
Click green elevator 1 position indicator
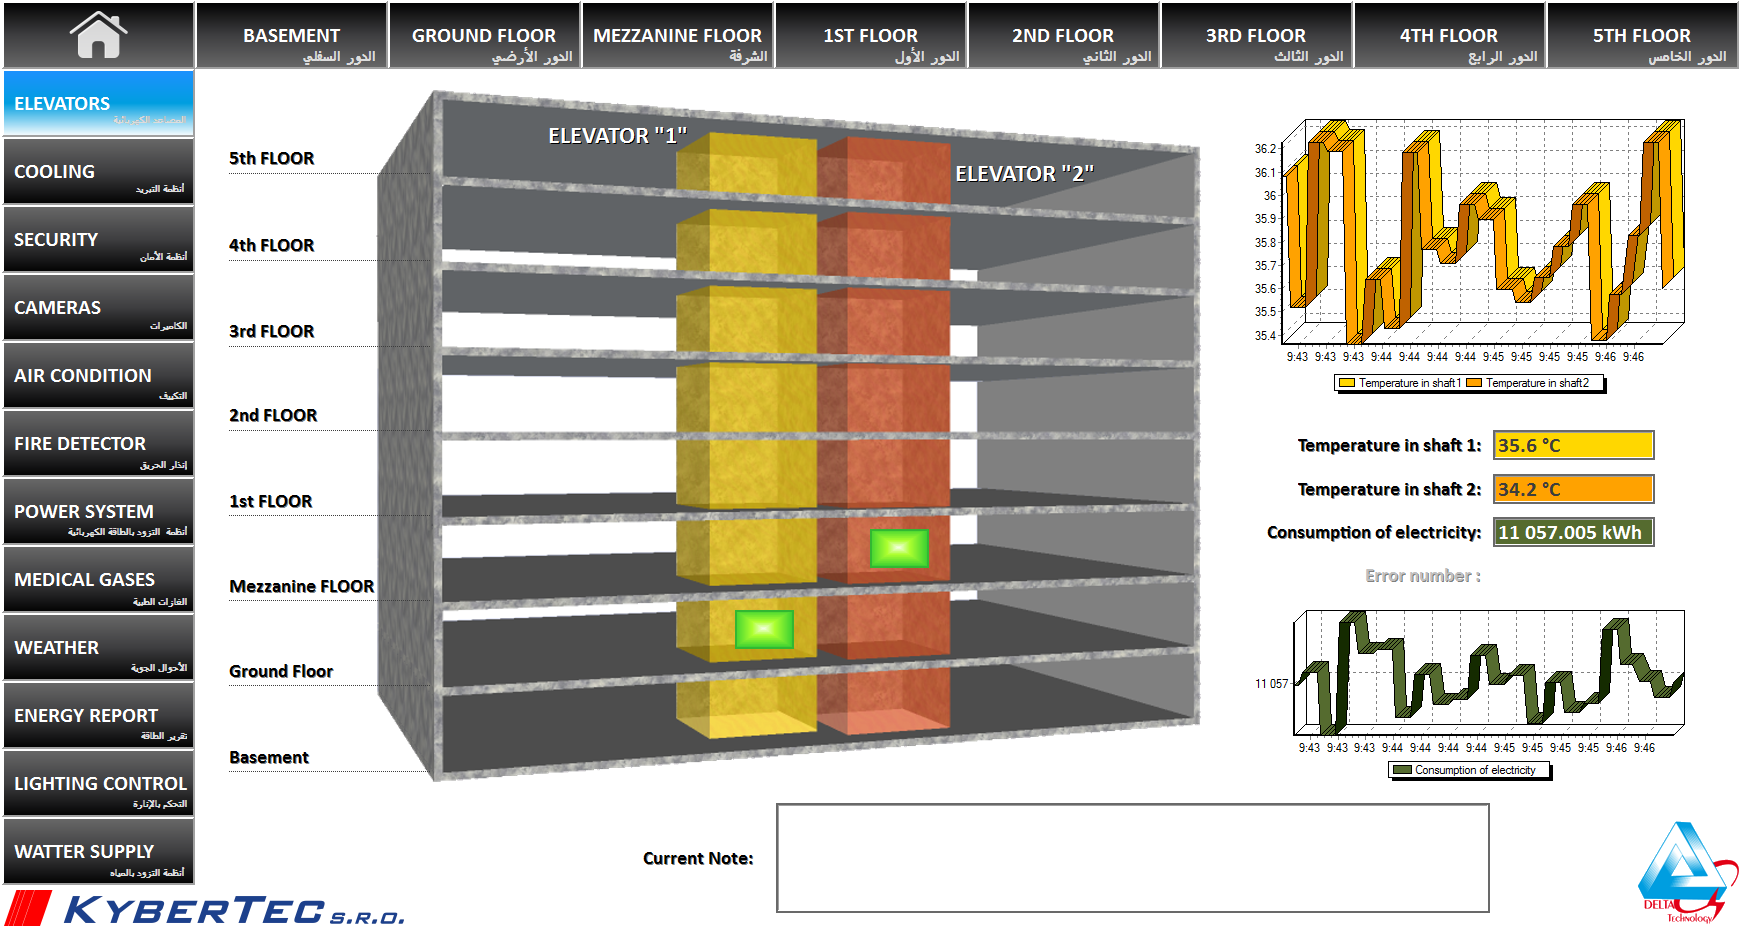[x=764, y=629]
